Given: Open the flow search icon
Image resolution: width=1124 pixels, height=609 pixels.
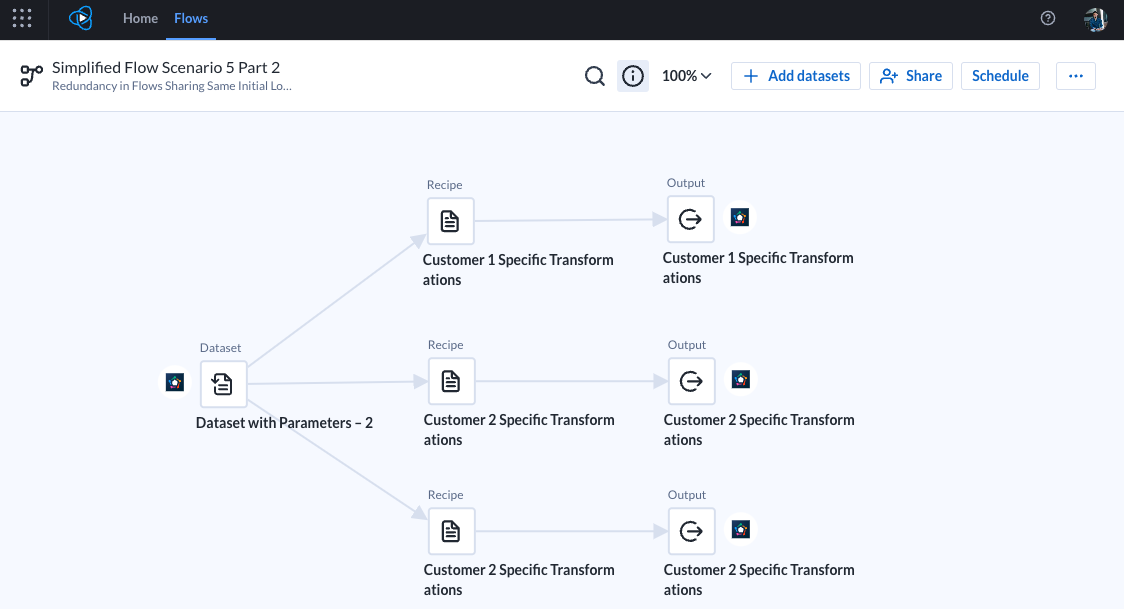Looking at the screenshot, I should [595, 76].
